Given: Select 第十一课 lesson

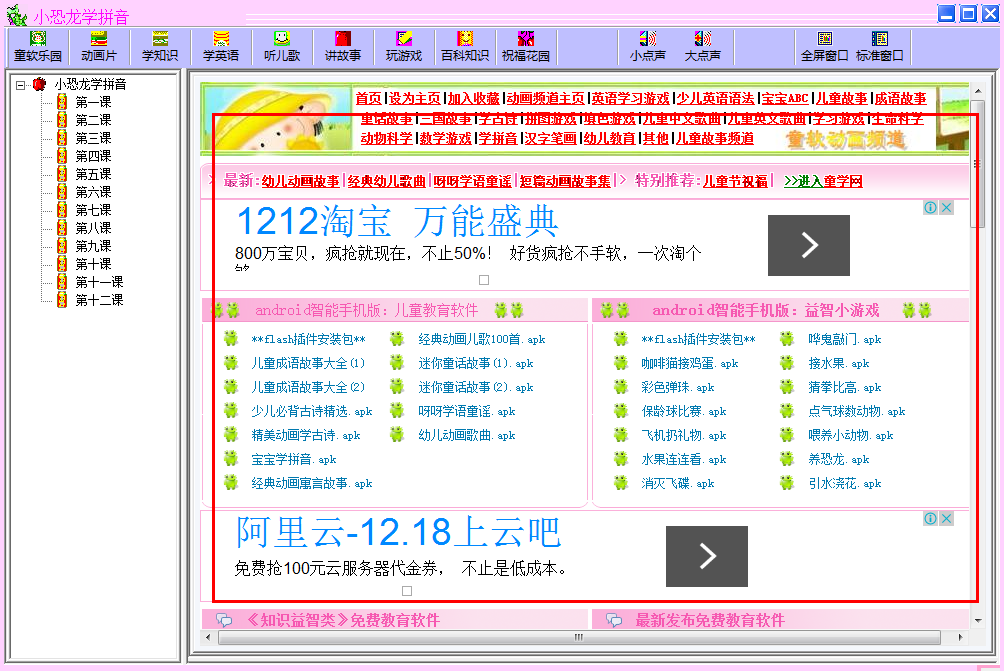Looking at the screenshot, I should point(99,281).
